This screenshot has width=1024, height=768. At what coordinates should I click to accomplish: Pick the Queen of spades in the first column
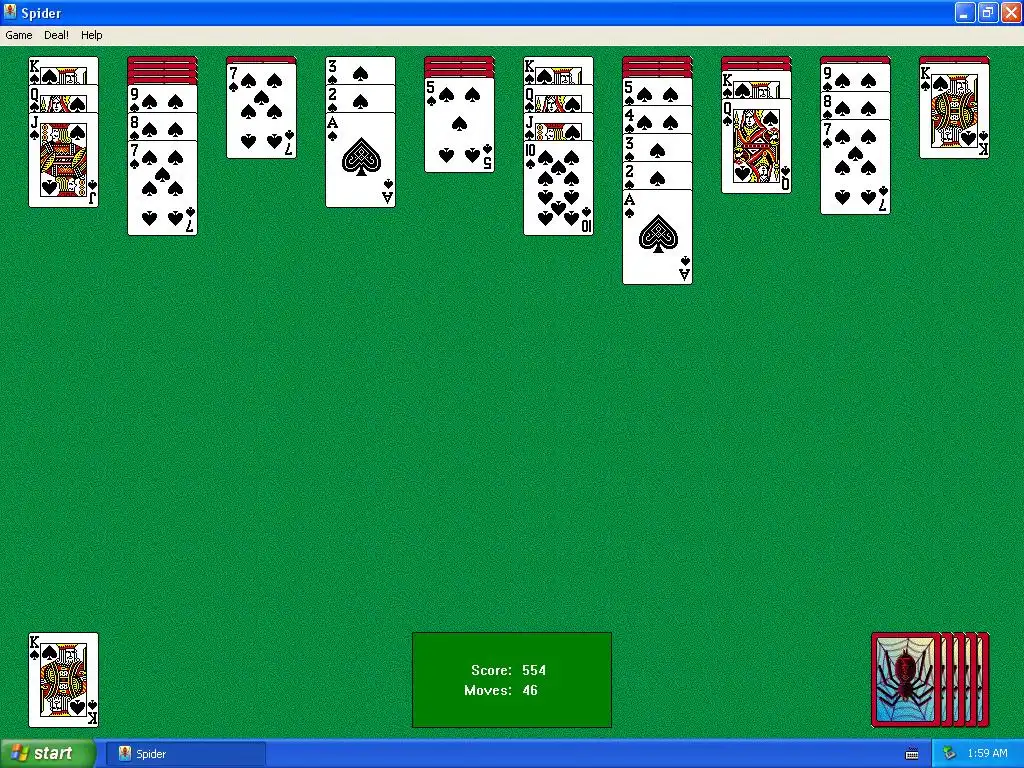63,99
